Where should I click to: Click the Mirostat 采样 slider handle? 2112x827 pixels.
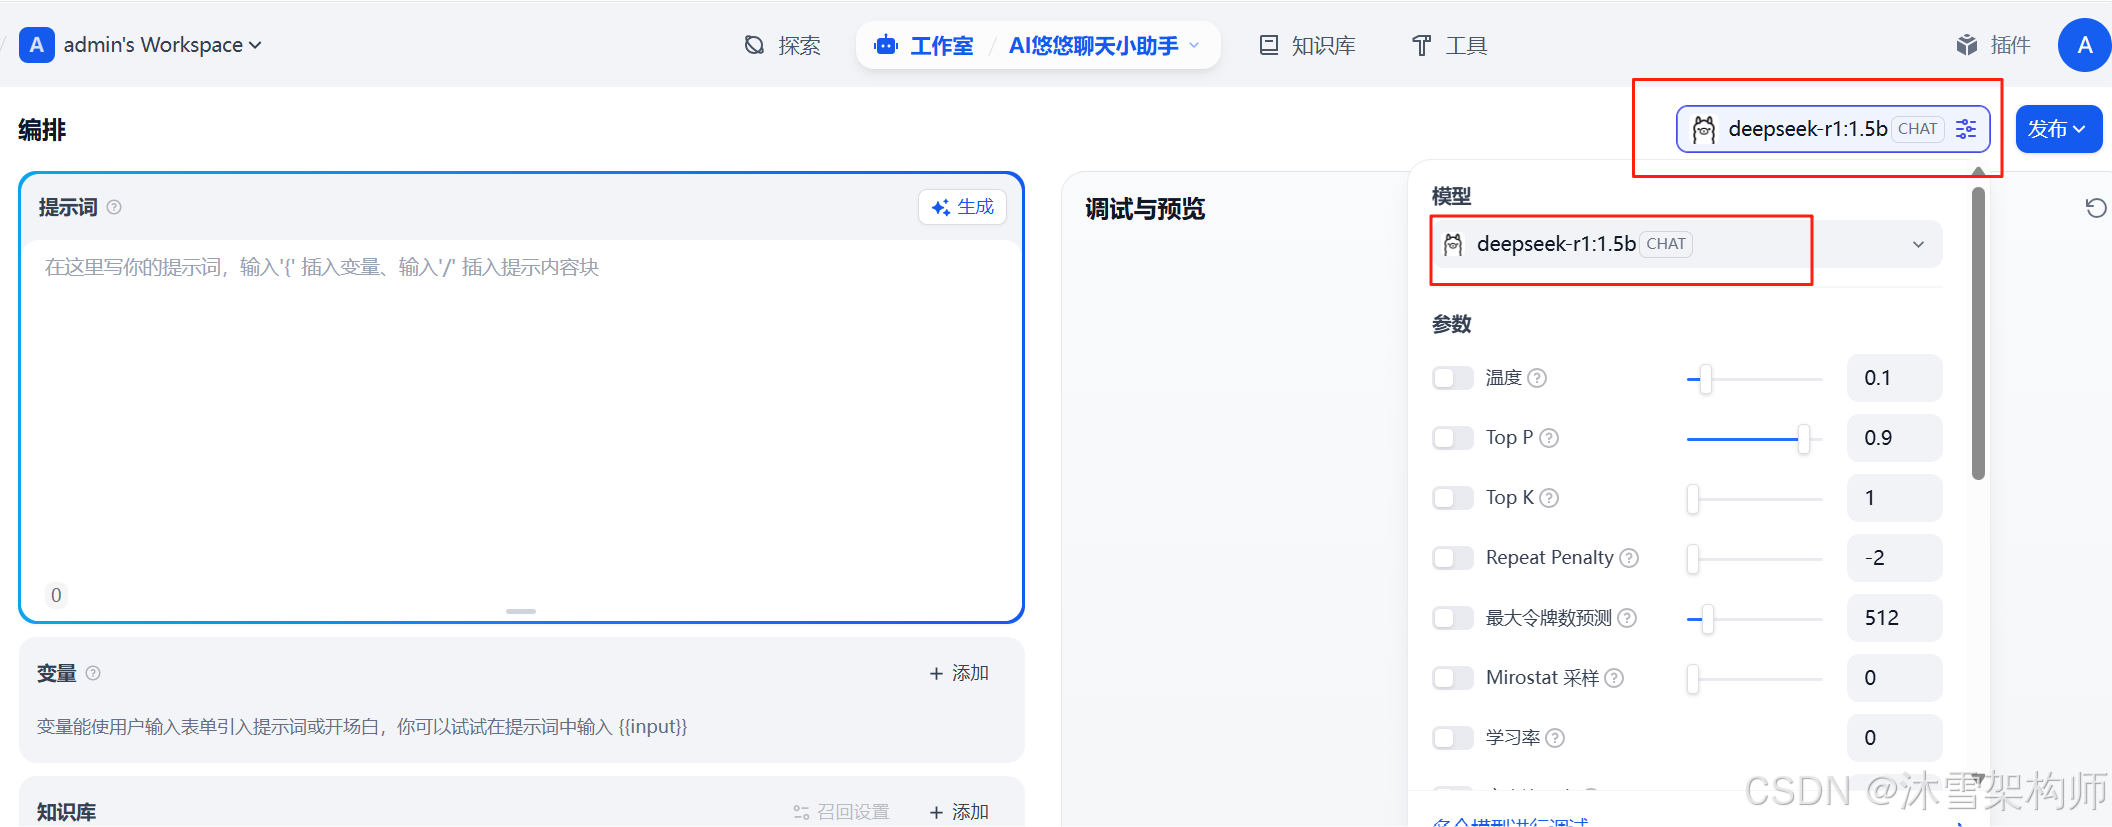(x=1693, y=679)
